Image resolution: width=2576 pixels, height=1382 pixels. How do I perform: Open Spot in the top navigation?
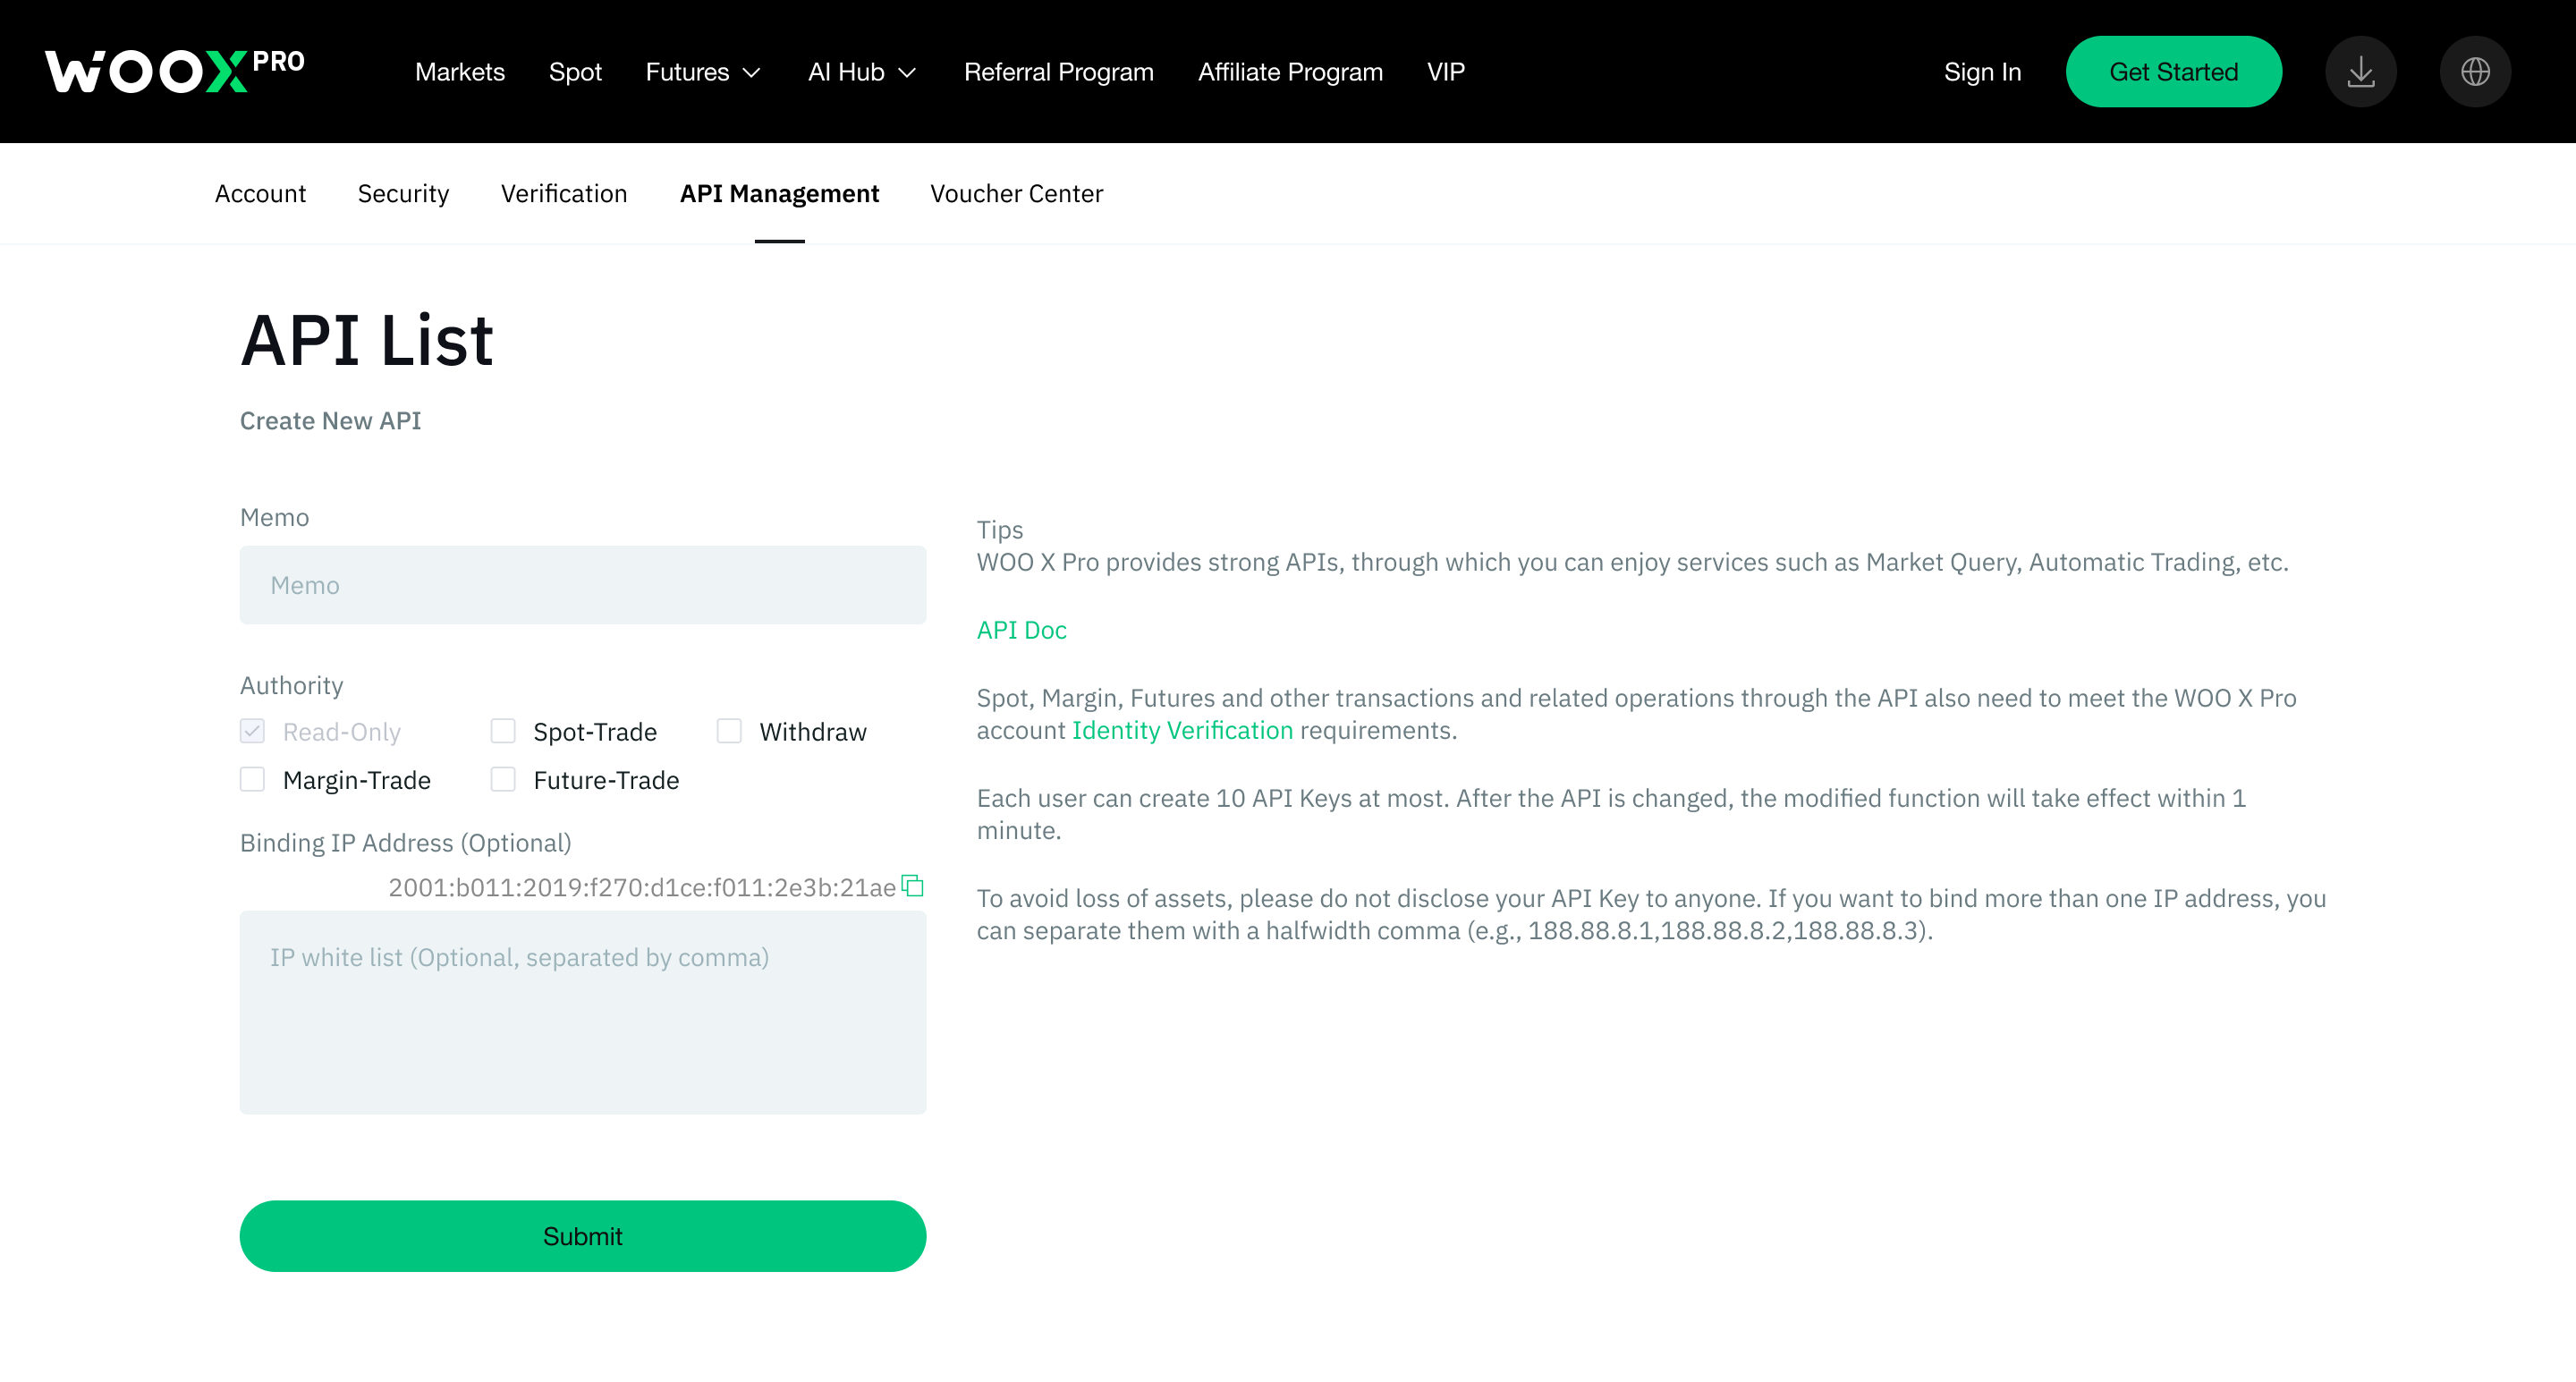[575, 72]
